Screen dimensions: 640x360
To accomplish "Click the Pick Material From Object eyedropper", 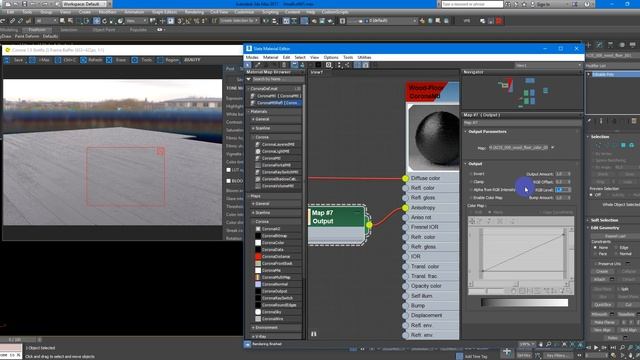I will [258, 65].
